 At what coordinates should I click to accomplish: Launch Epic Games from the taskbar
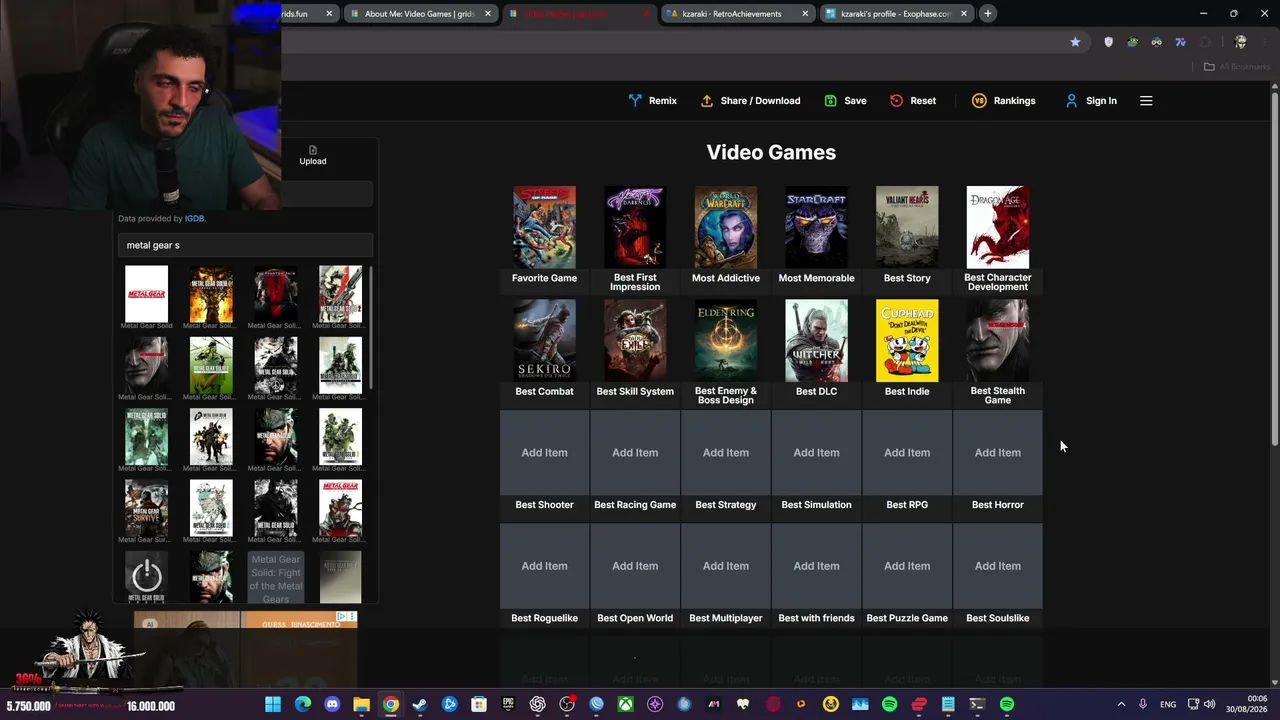click(508, 705)
